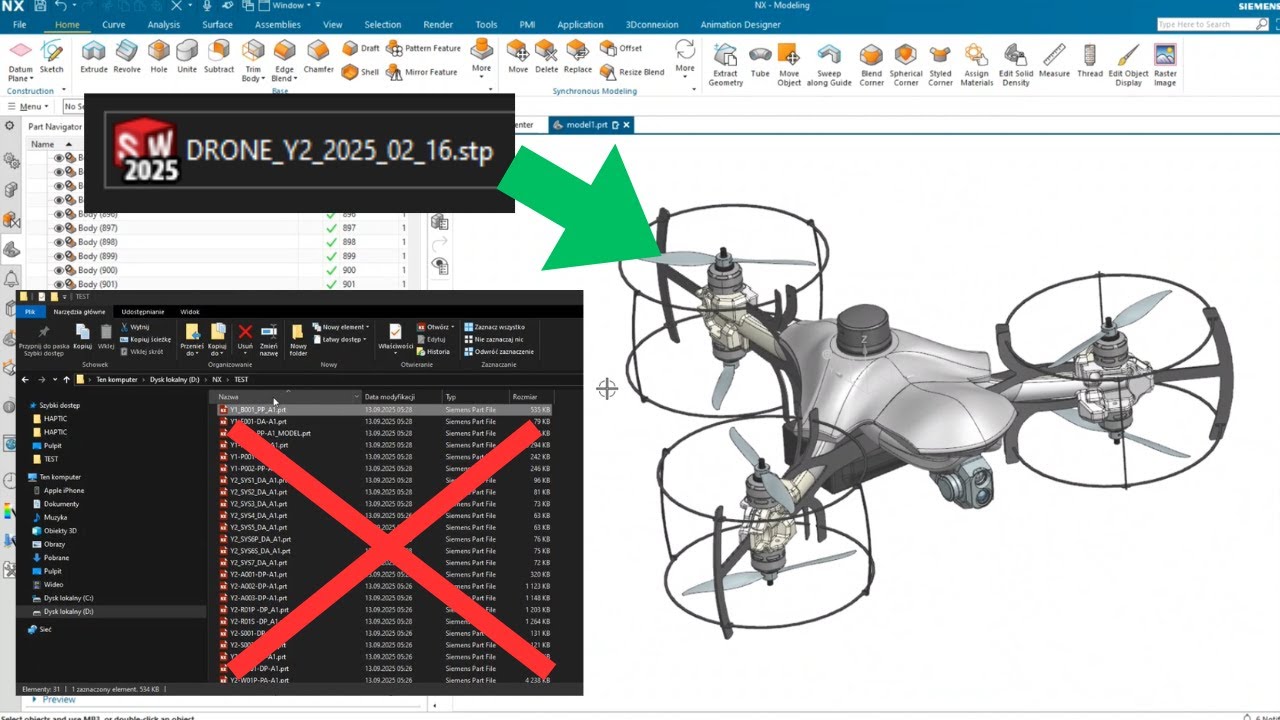Switch to the Curve ribbon tab
The image size is (1280, 720).
[114, 24]
